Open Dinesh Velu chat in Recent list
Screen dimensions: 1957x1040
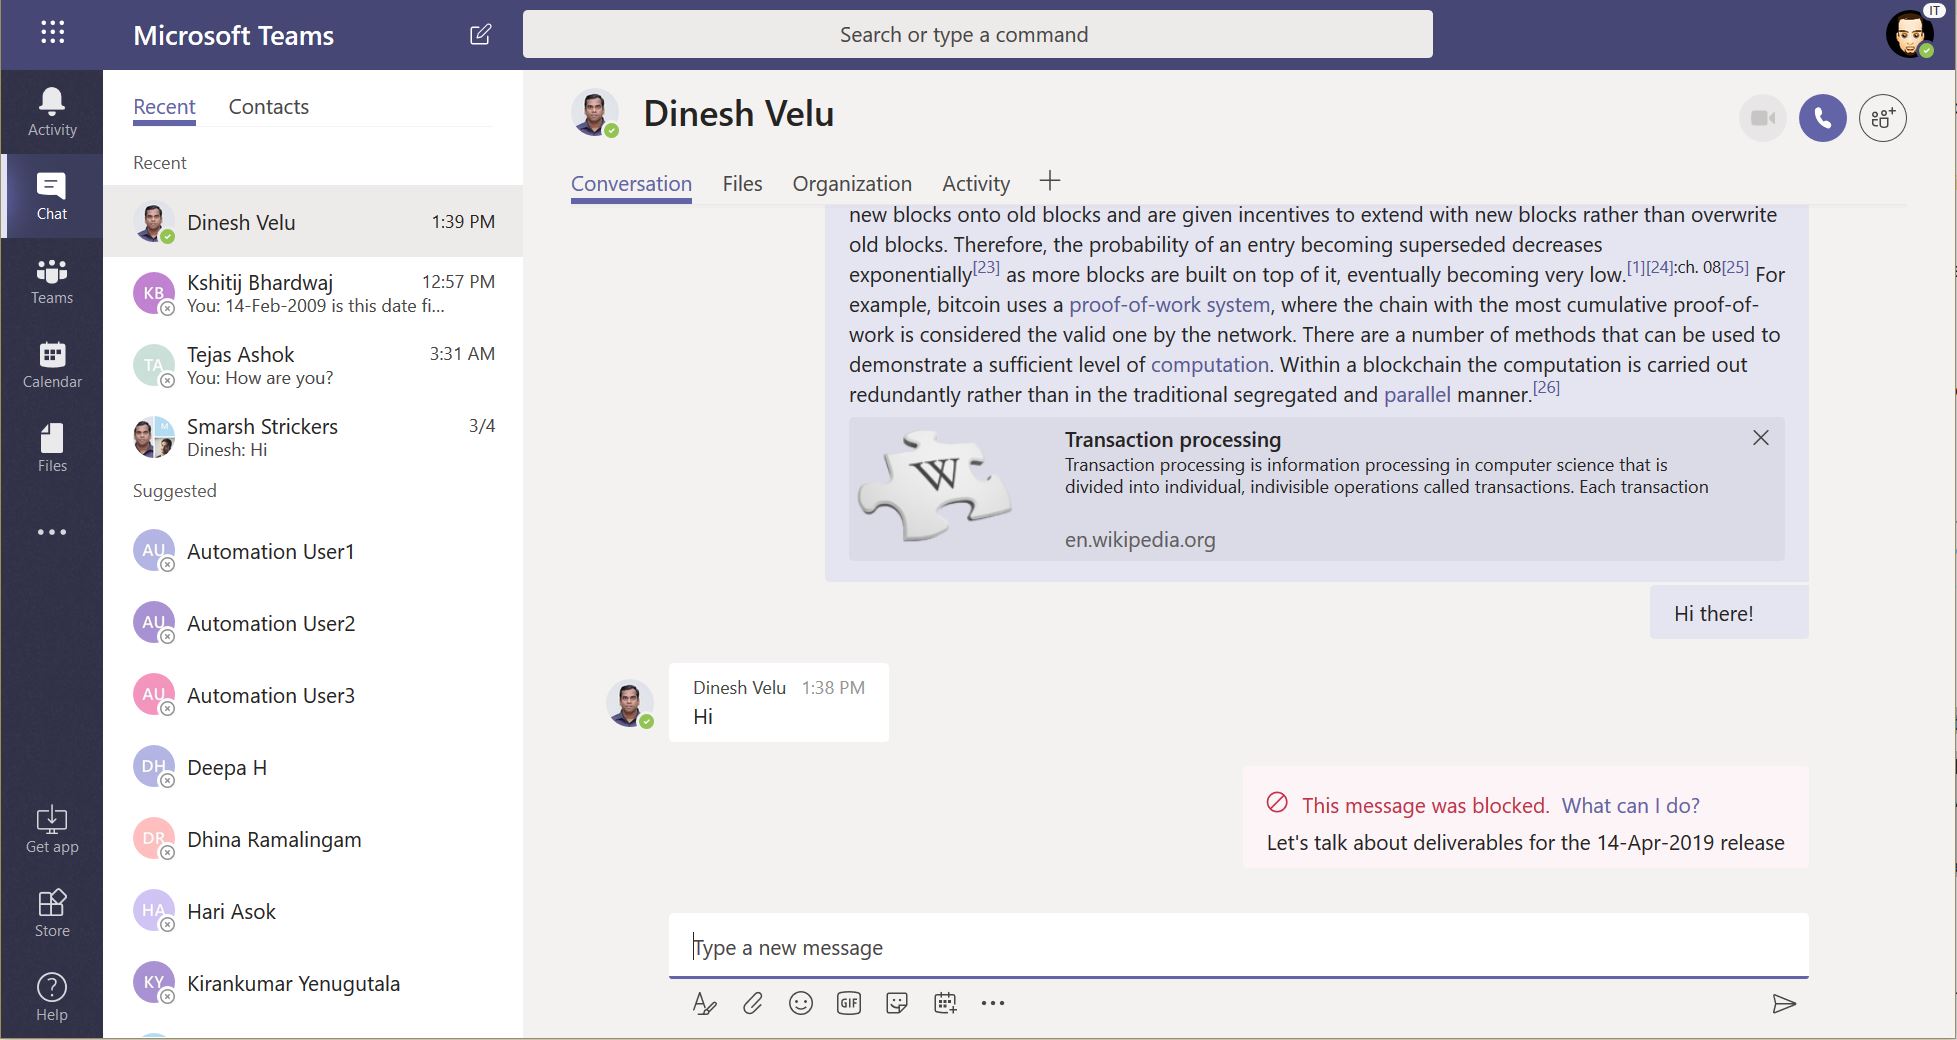pyautogui.click(x=313, y=222)
